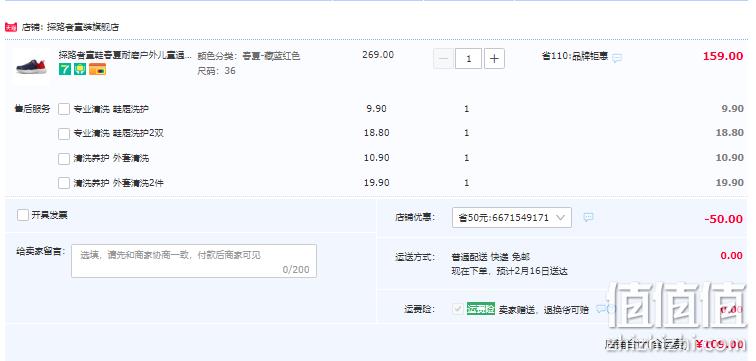Open the shoe product thumbnail
The image size is (756, 361).
(30, 67)
